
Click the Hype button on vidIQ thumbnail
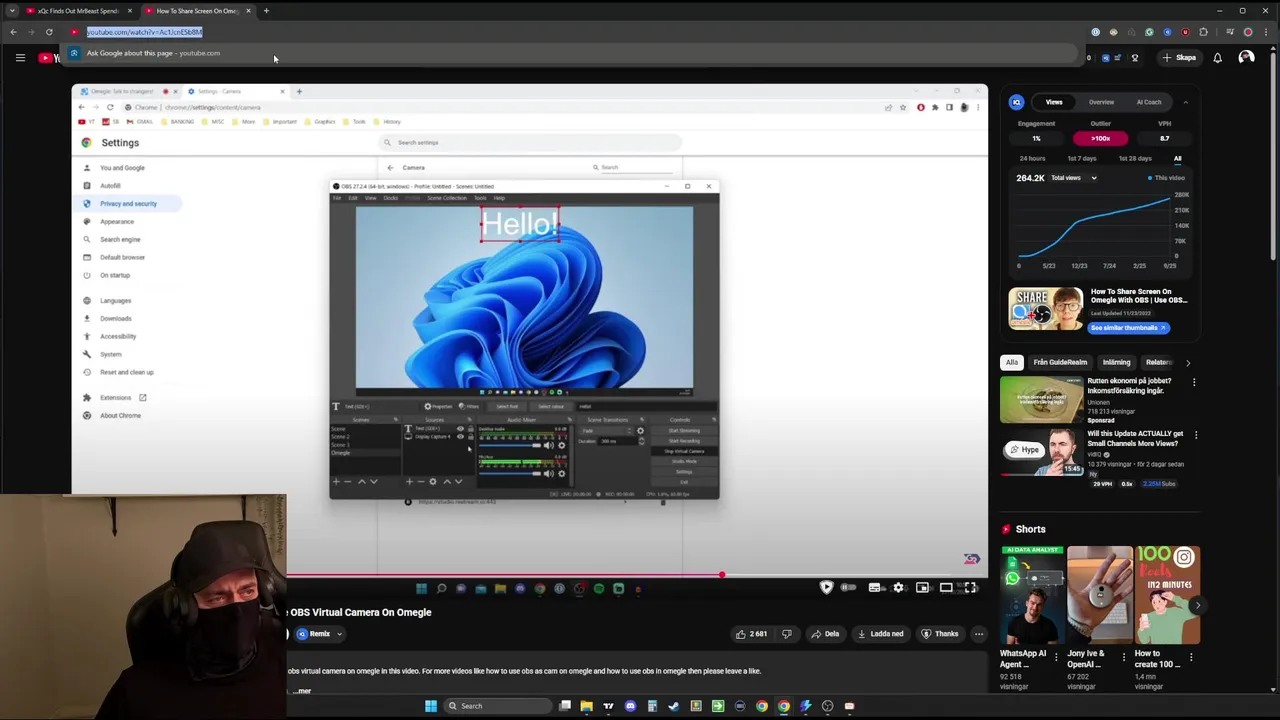(1024, 450)
